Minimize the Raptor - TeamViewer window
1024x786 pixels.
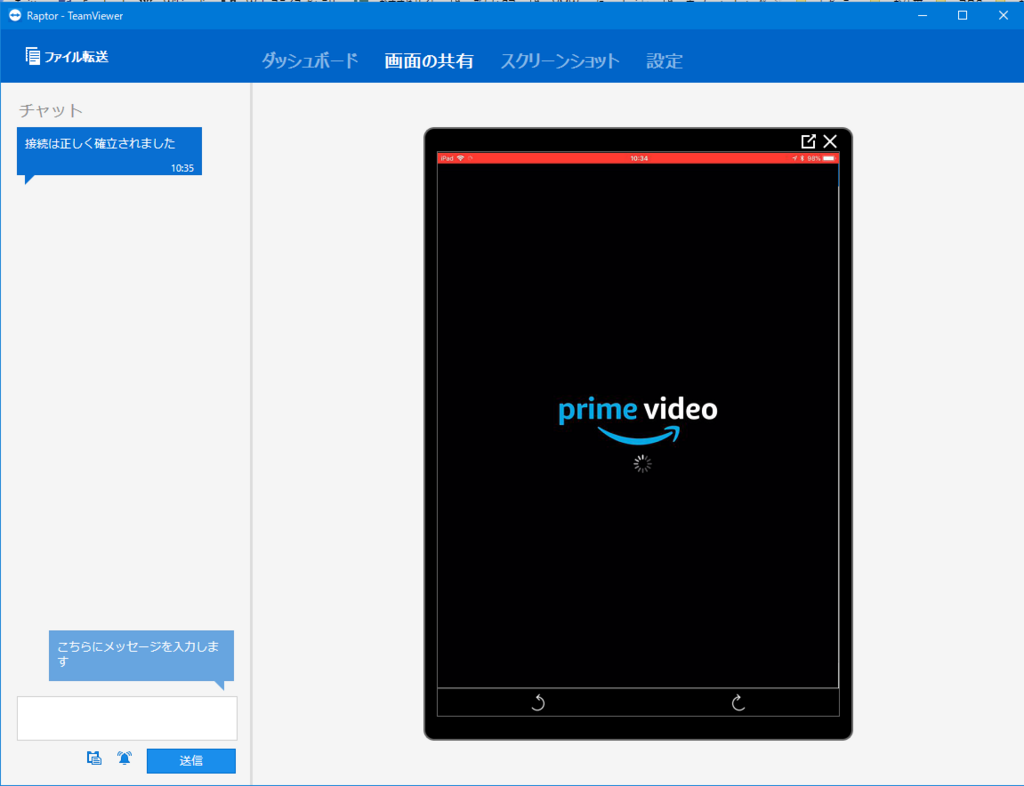point(922,15)
